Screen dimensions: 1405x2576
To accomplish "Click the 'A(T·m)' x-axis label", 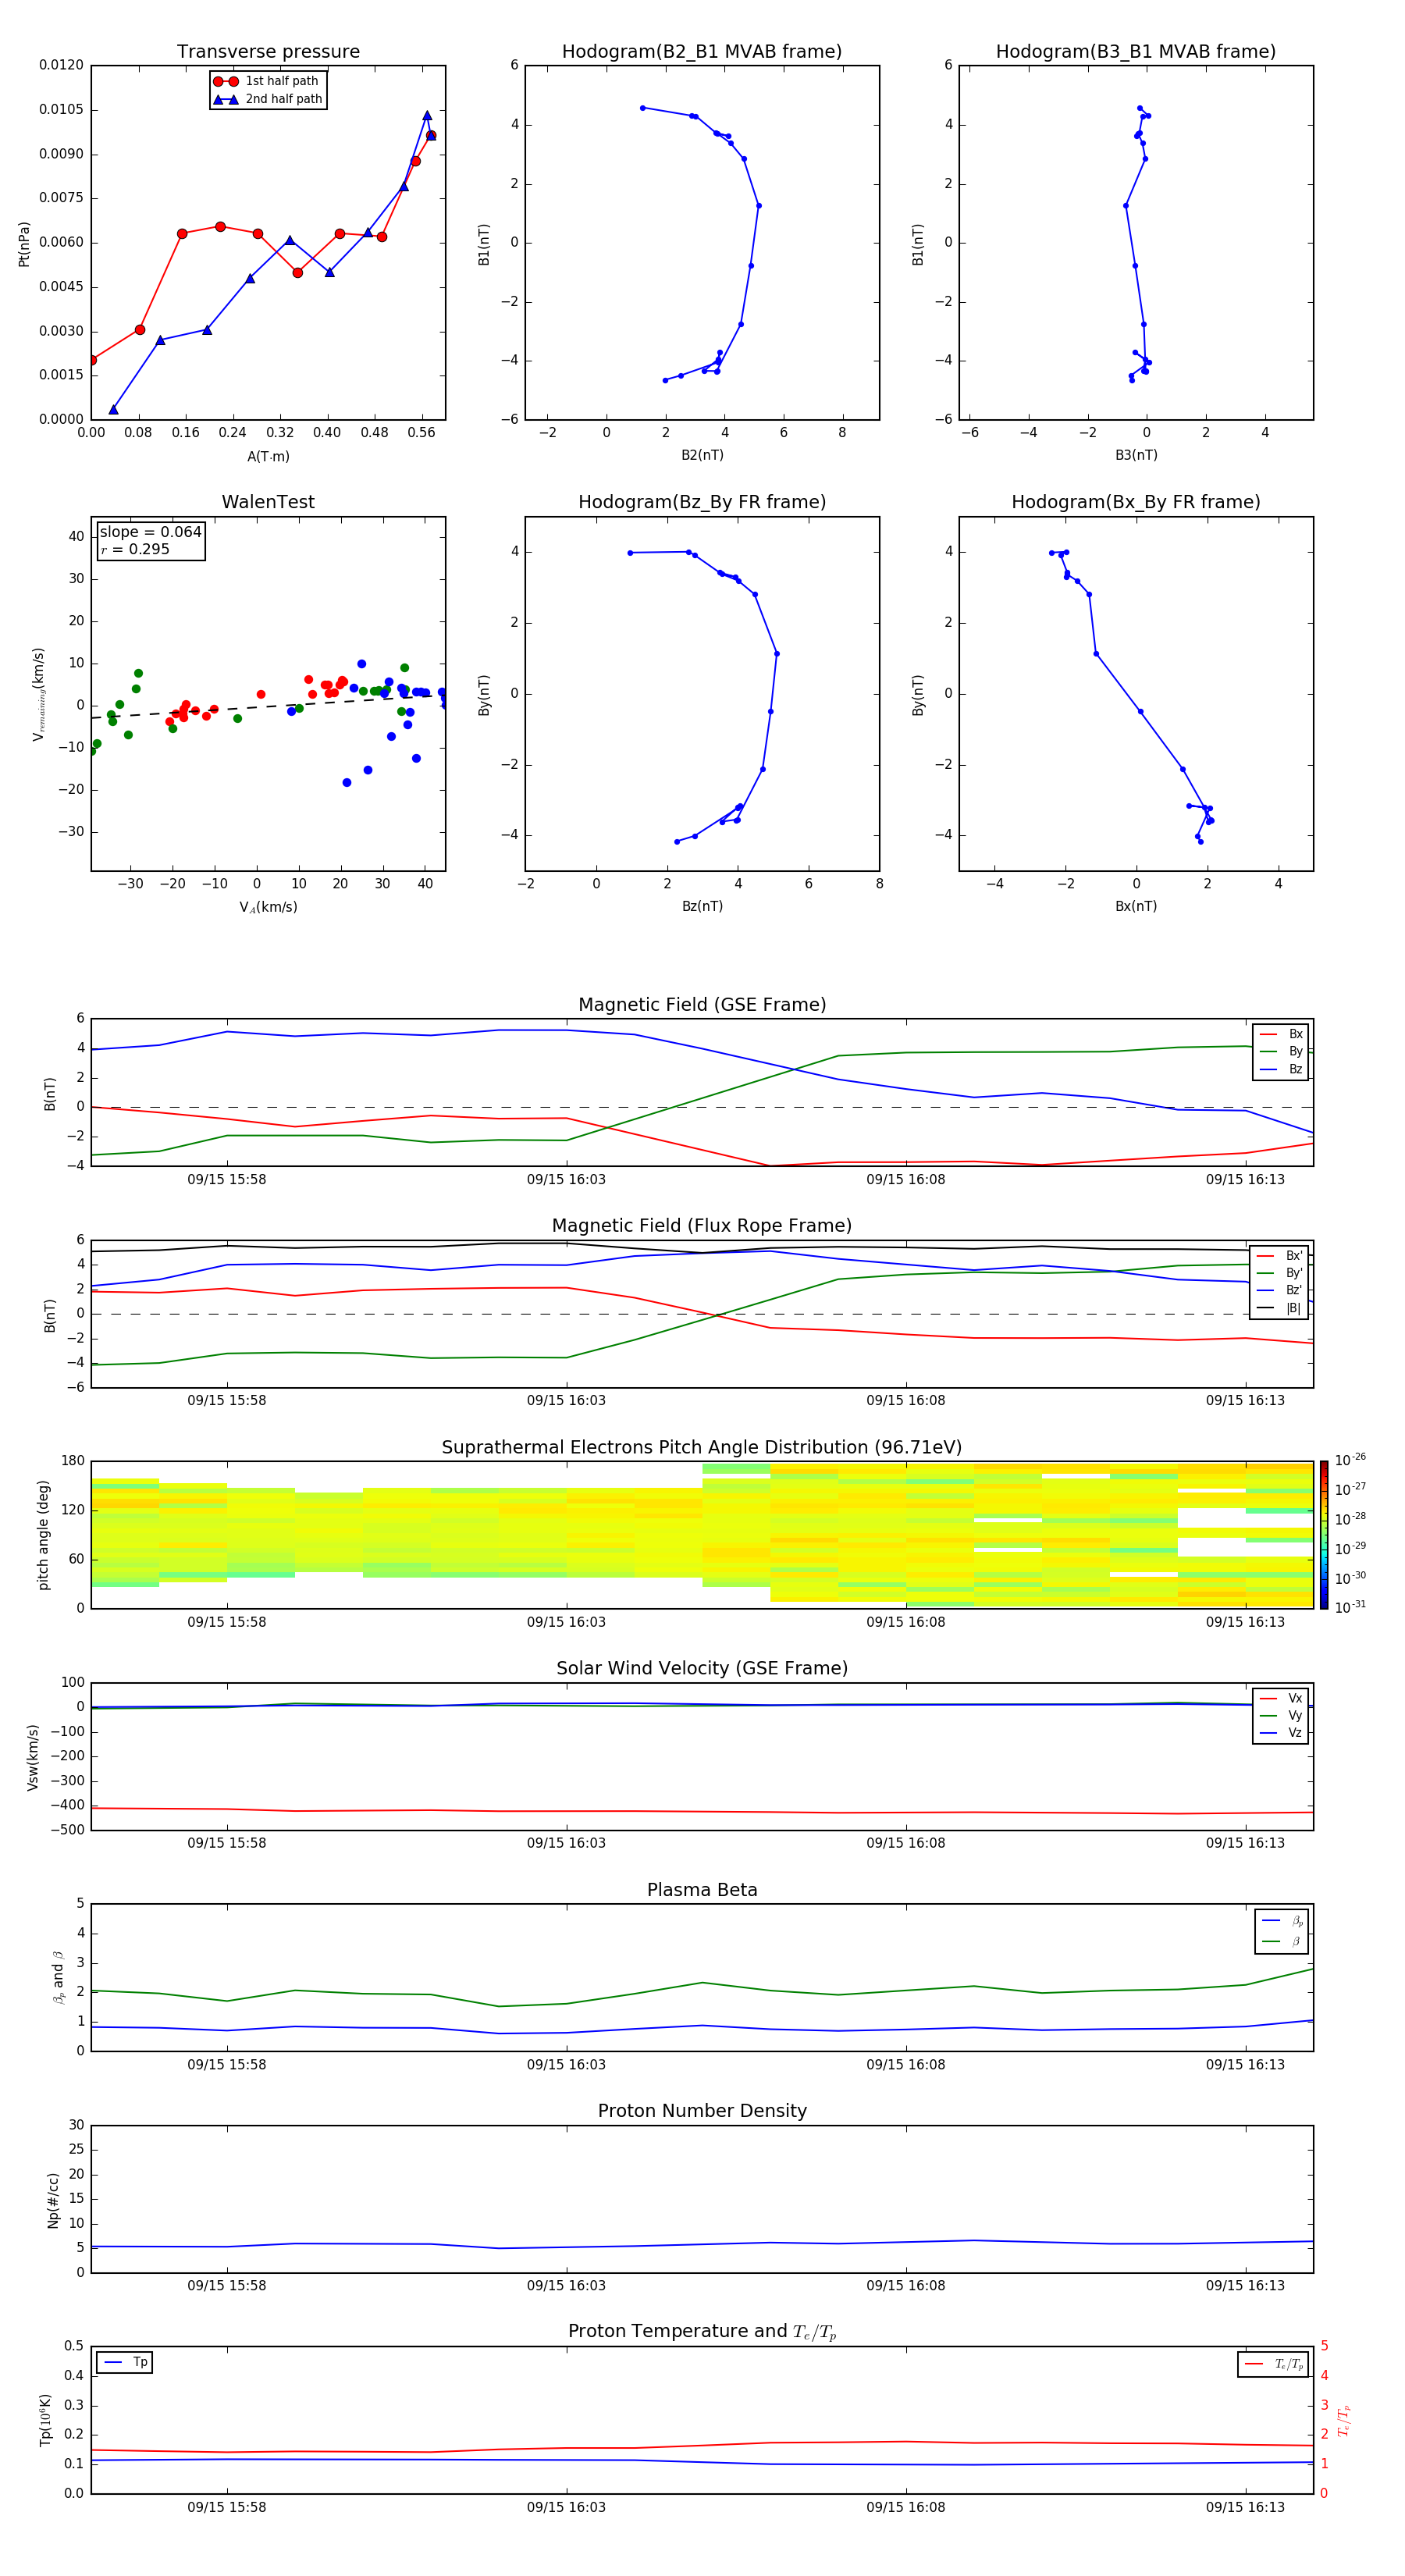I will [x=268, y=456].
